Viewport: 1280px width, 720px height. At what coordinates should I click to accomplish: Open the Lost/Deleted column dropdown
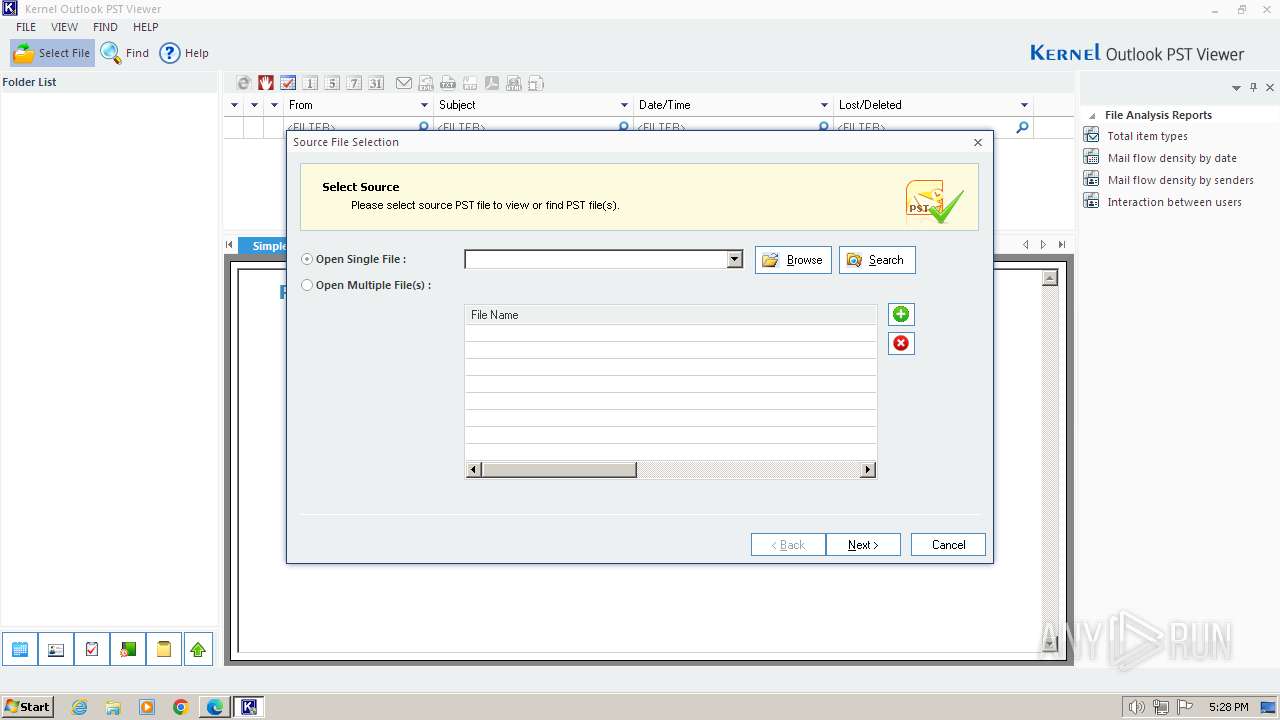(1024, 105)
